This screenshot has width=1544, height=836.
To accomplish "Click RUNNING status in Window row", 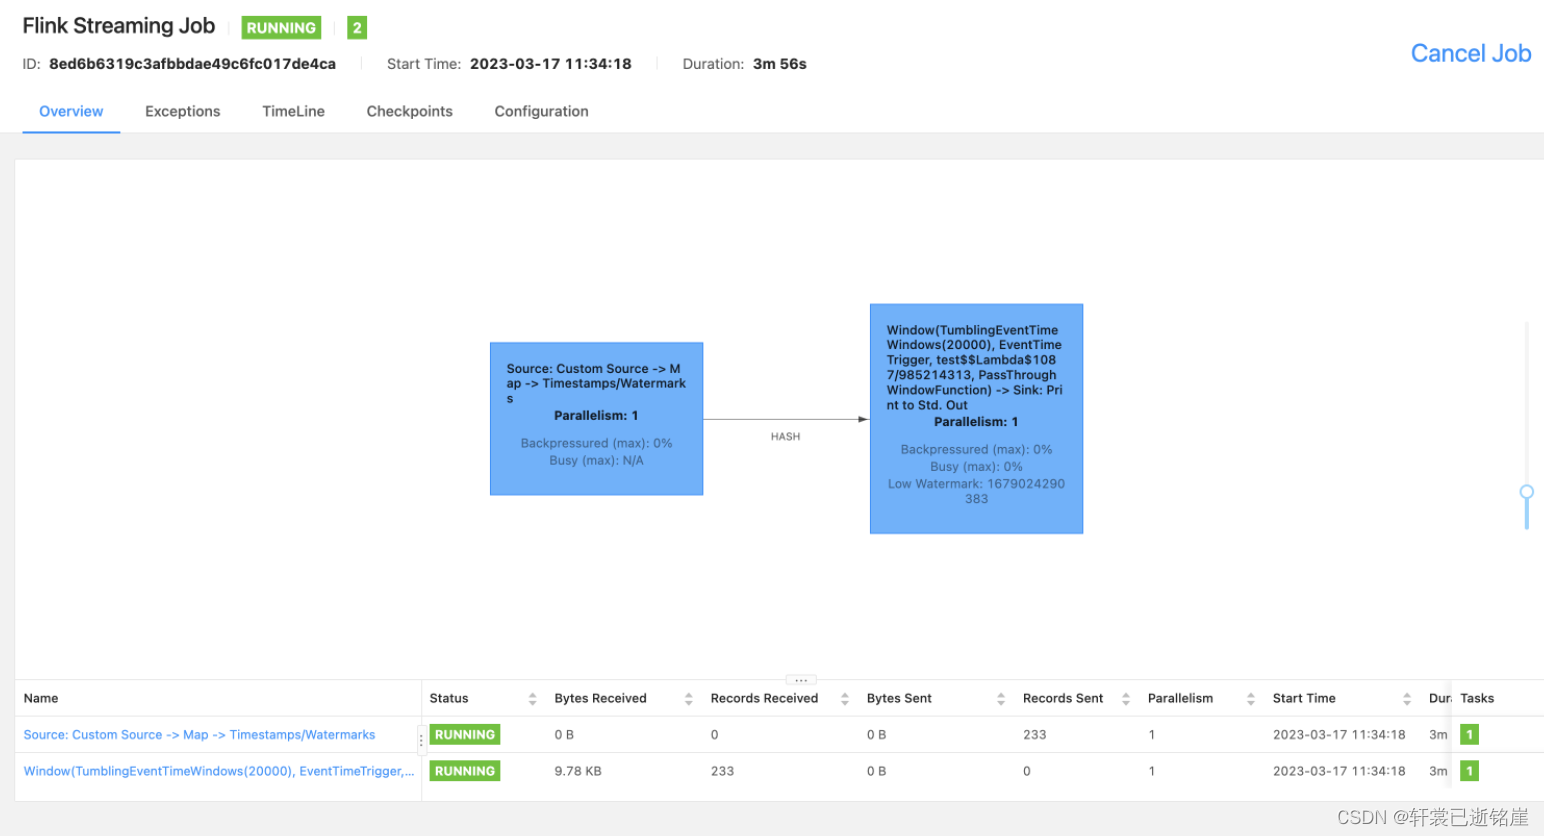I will (465, 771).
